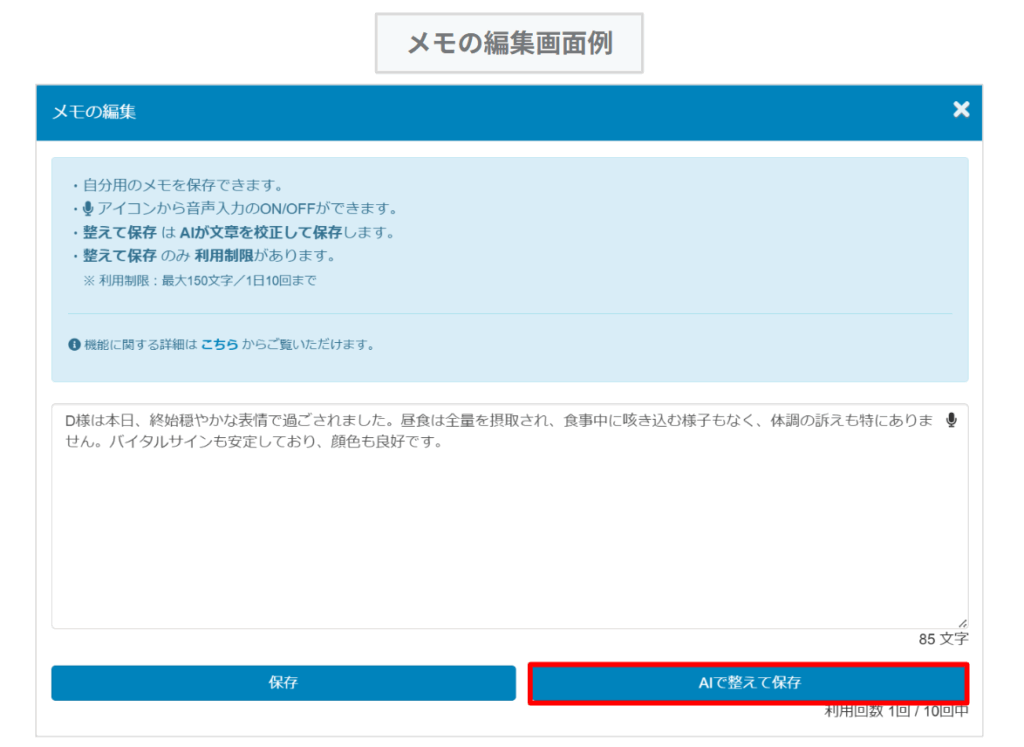
Task: Click the textarea resize handle corner
Action: [x=962, y=622]
